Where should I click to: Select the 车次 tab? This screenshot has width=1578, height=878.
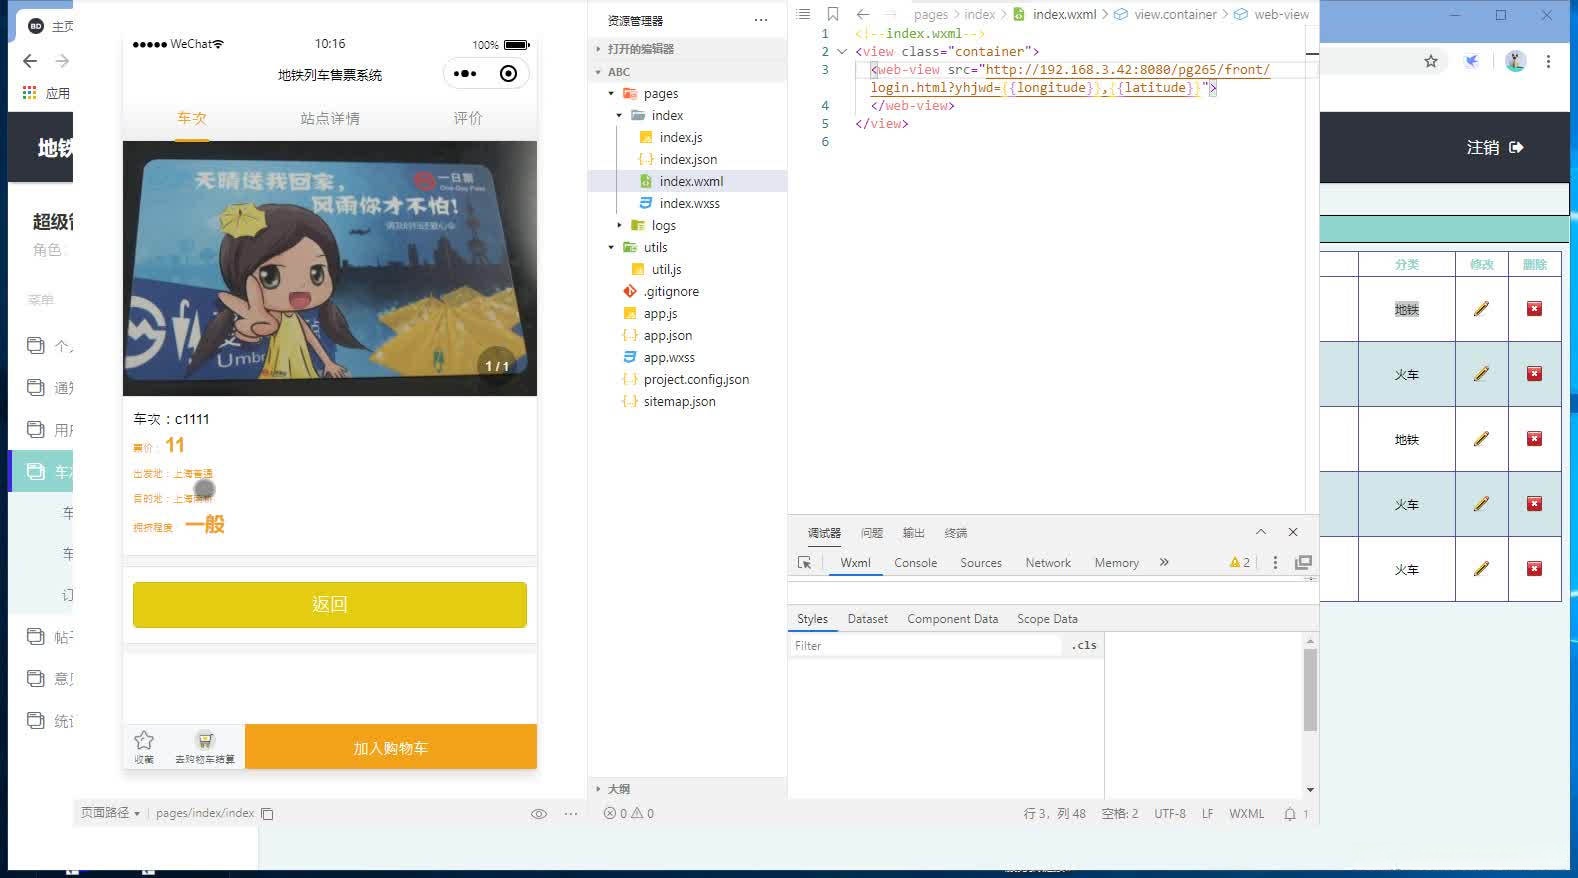(x=192, y=118)
